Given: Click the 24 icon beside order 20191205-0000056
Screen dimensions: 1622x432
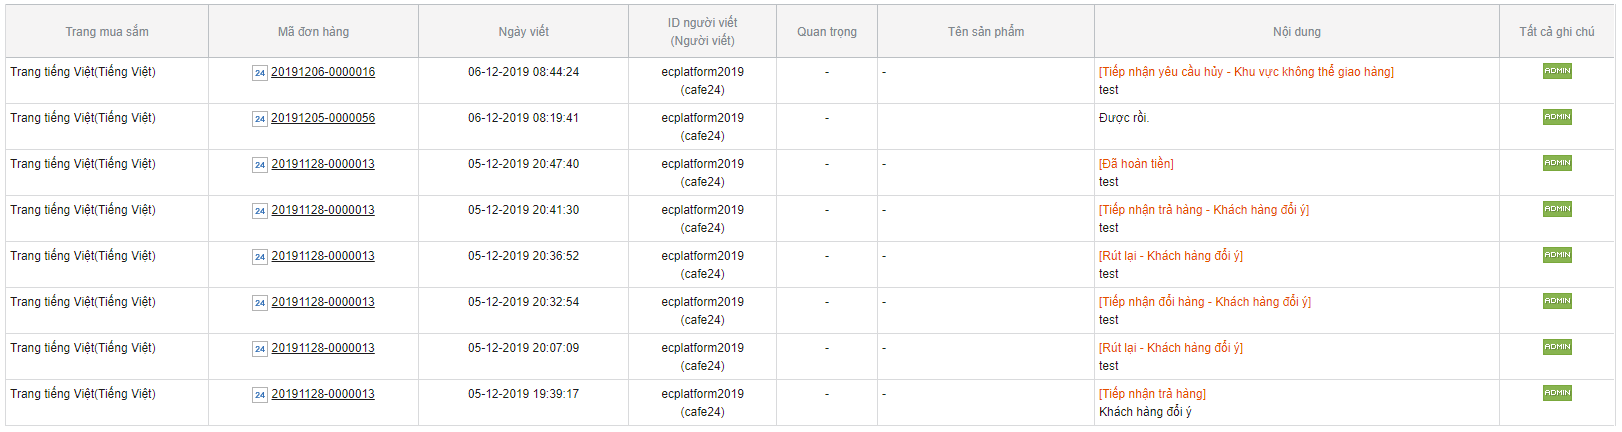Looking at the screenshot, I should coord(260,119).
